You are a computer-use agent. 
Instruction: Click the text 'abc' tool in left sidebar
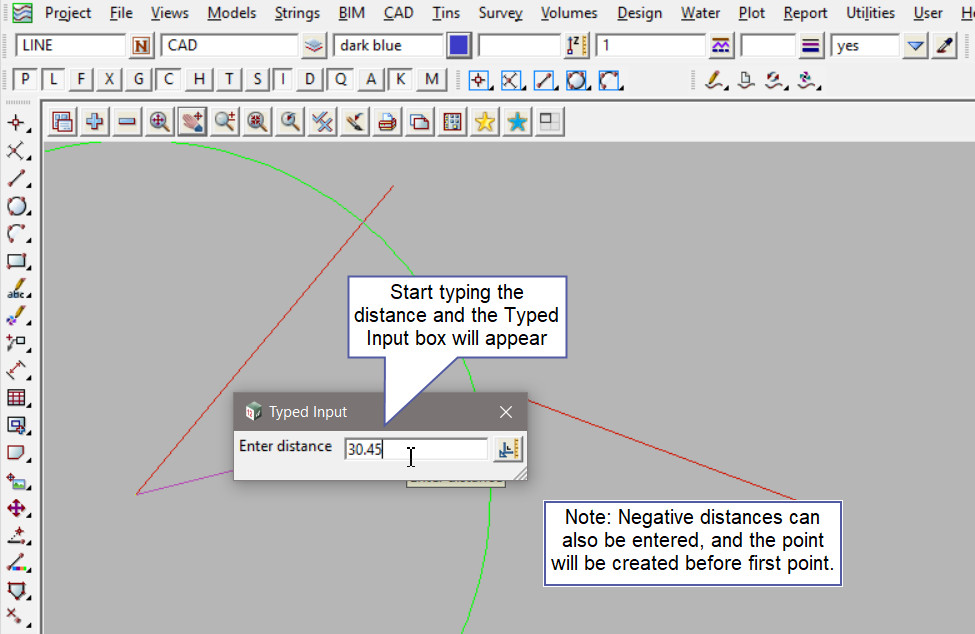(16, 290)
